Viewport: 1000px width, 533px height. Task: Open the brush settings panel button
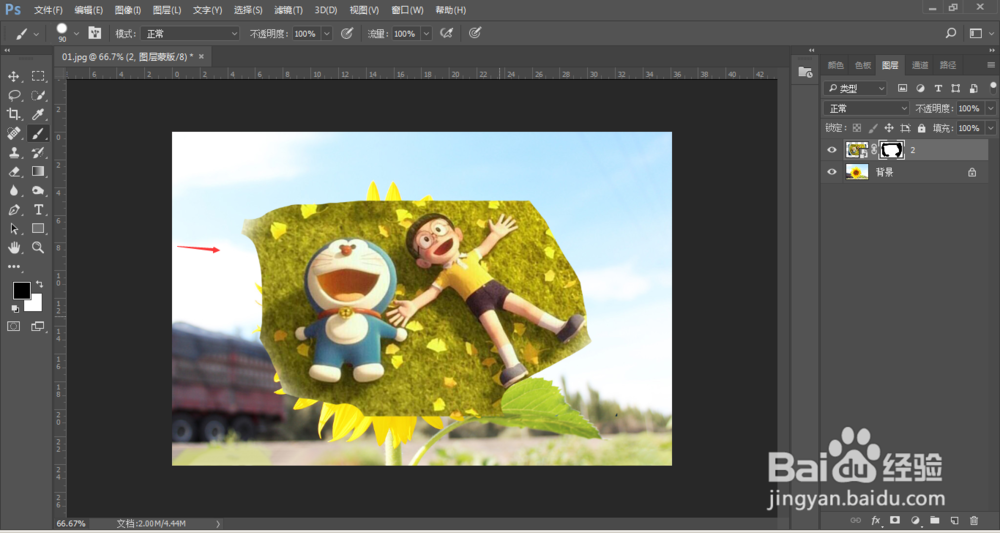point(94,33)
